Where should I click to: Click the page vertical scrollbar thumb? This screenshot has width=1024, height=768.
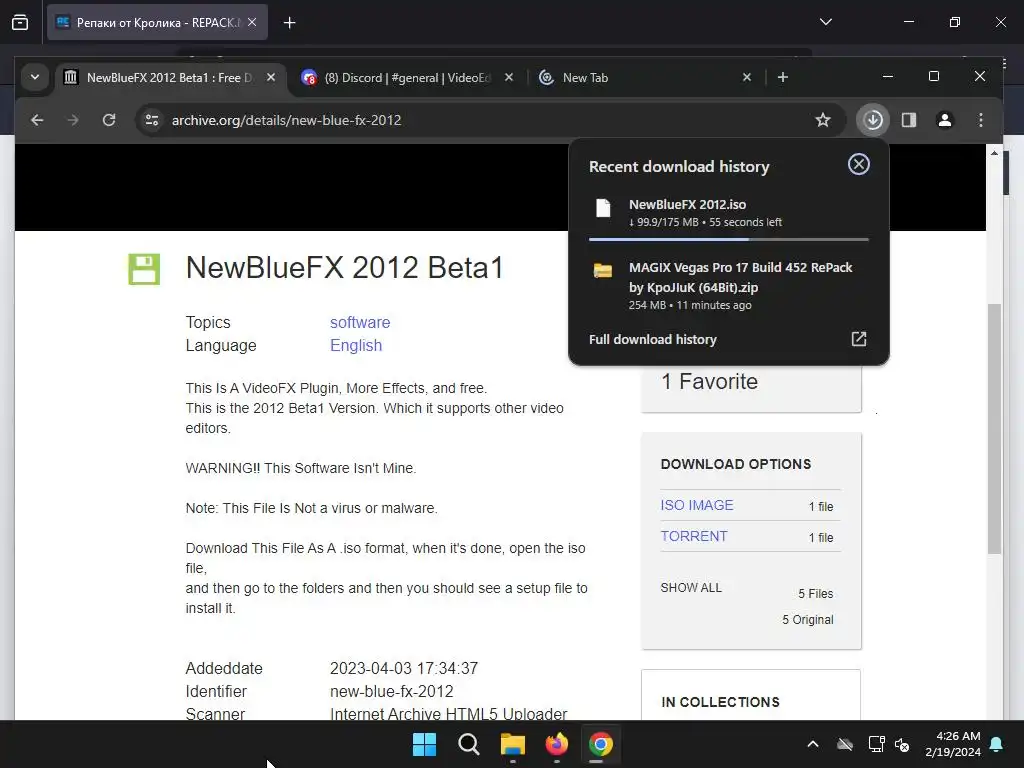994,428
